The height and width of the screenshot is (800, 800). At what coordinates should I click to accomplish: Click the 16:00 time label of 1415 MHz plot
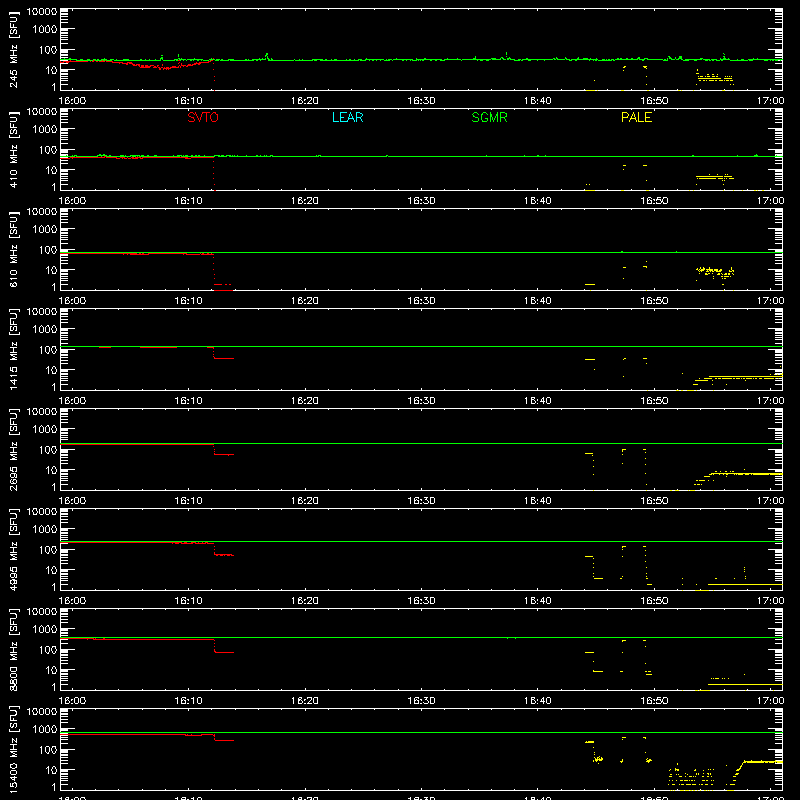tap(72, 401)
